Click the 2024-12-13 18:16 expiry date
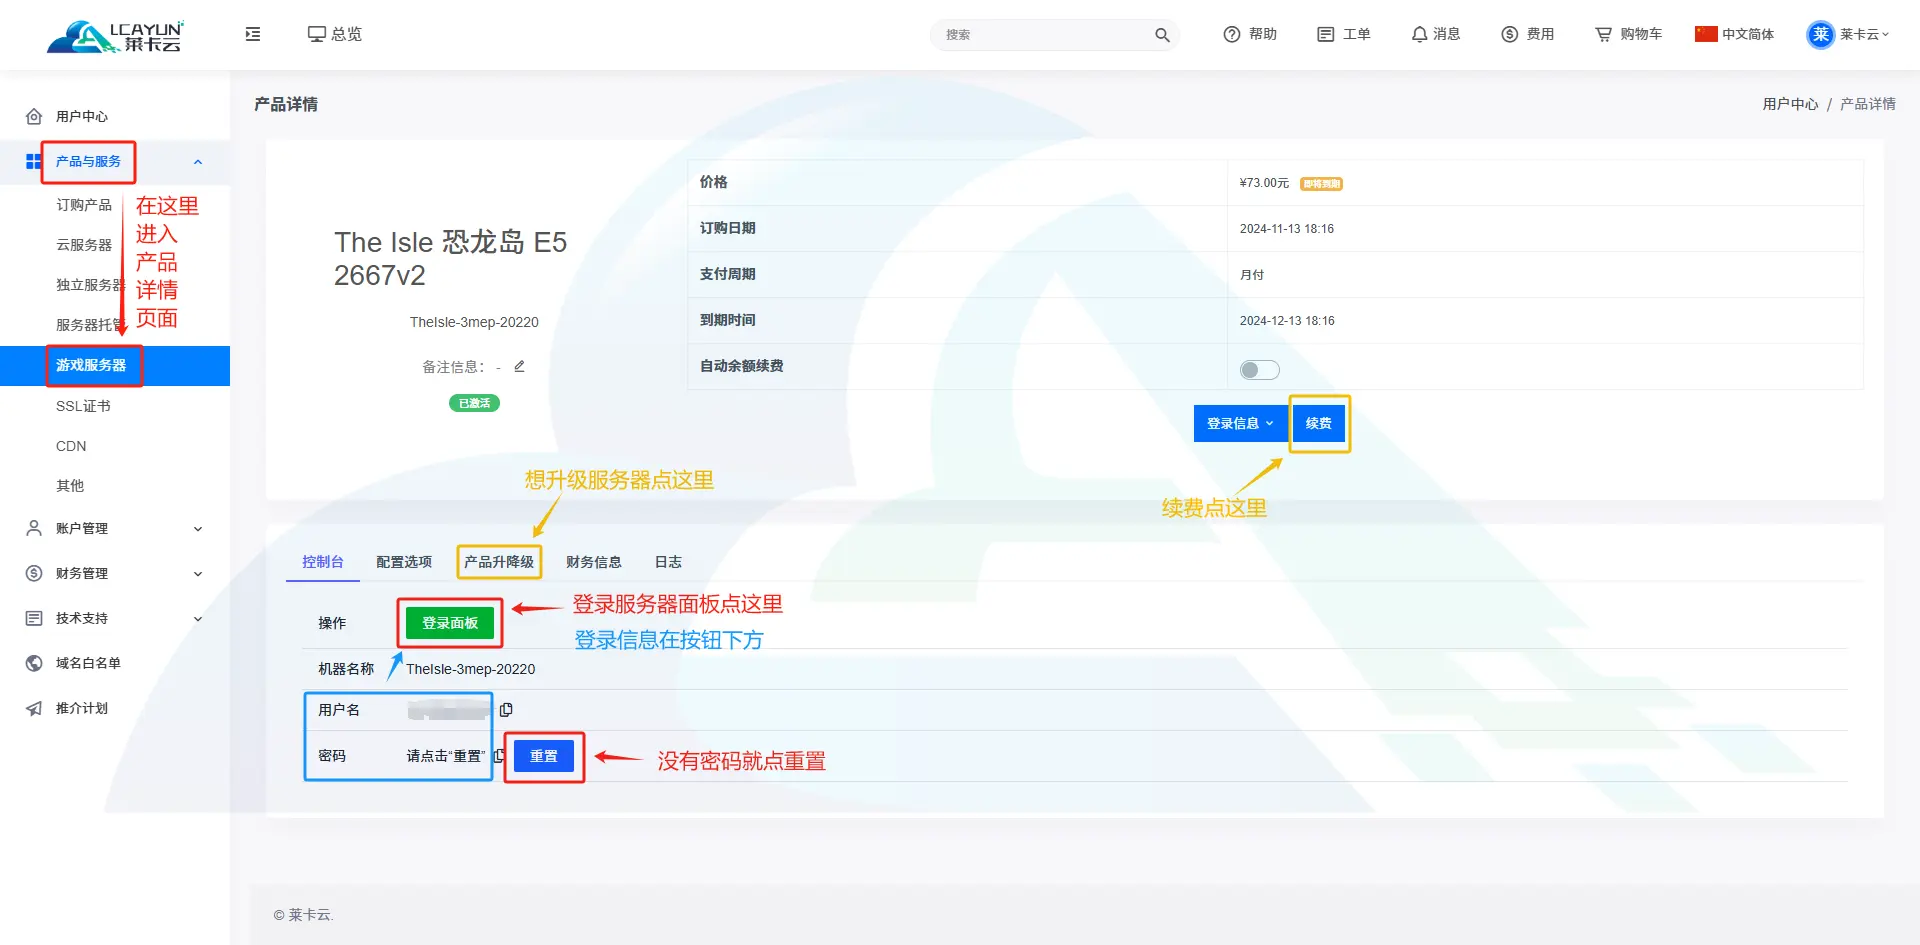 tap(1287, 321)
